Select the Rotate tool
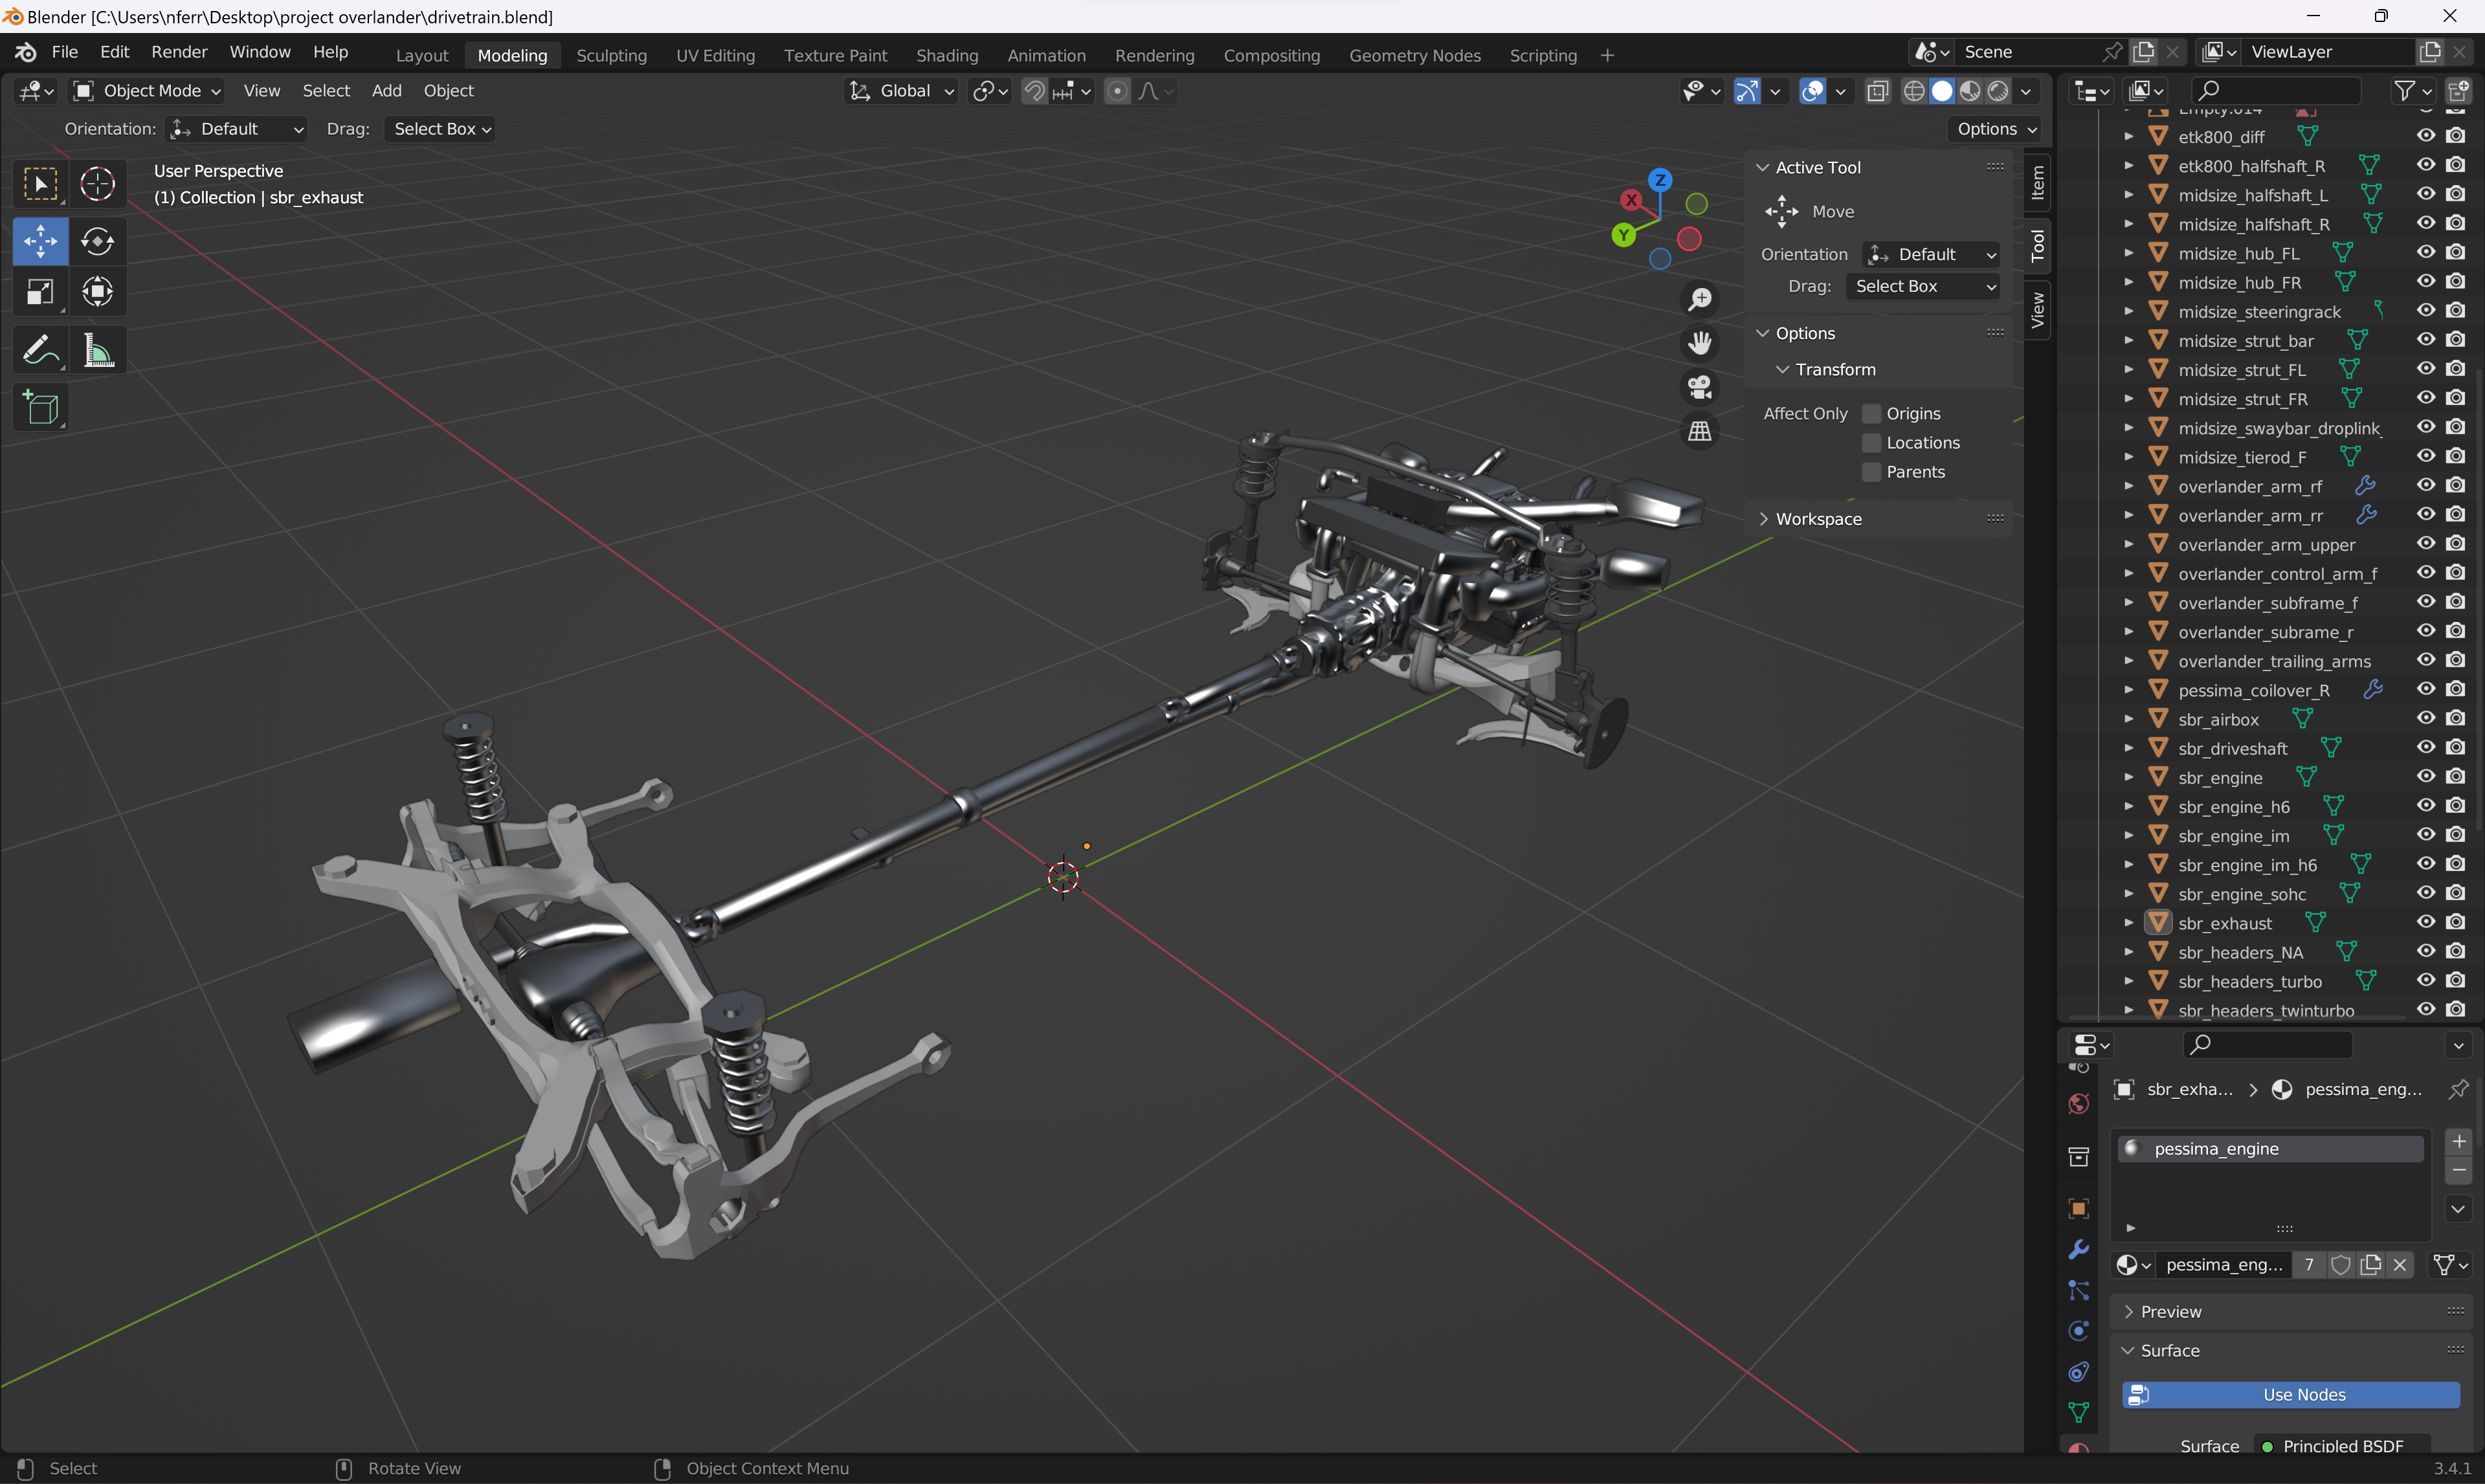This screenshot has width=2485, height=1484. pos(97,241)
